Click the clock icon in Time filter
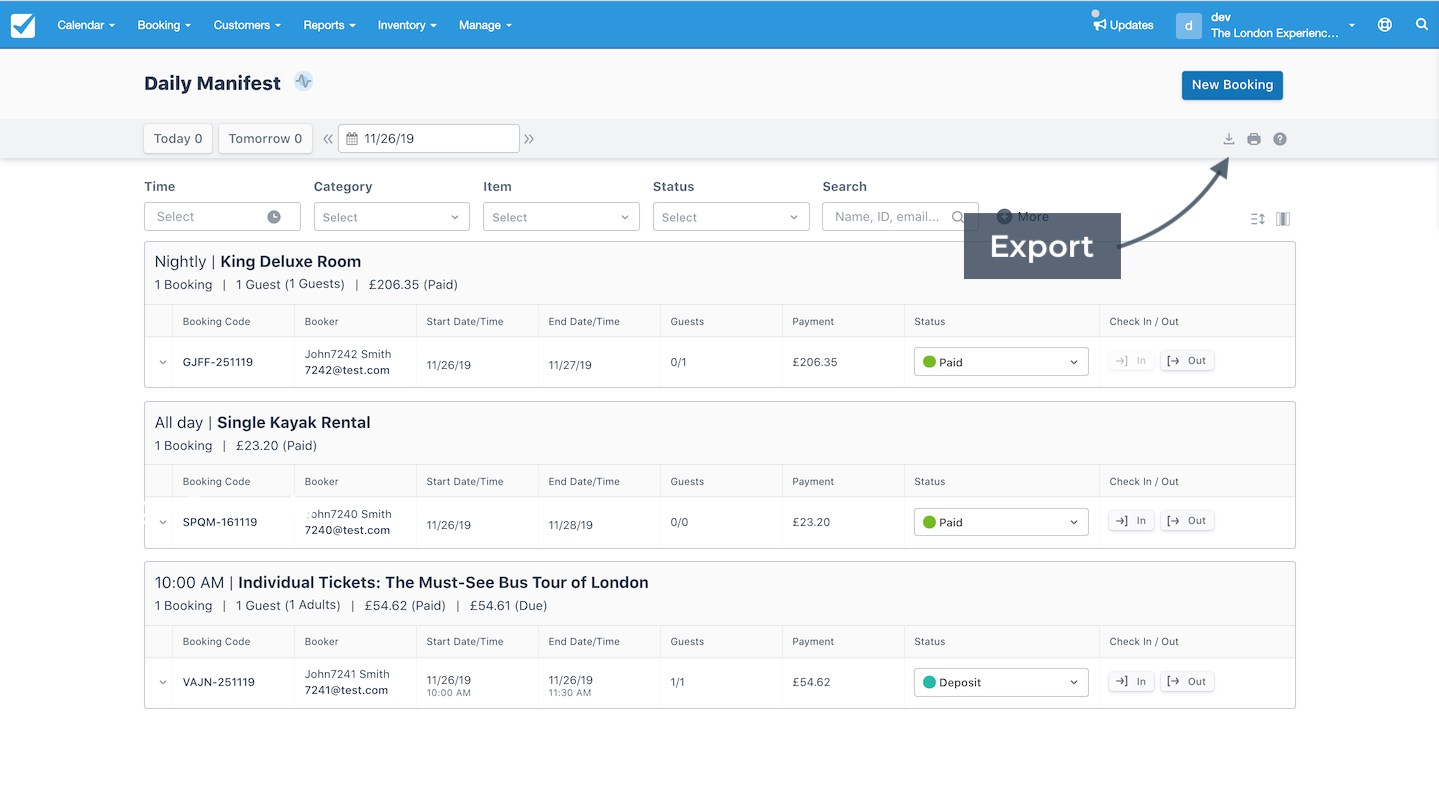This screenshot has height=788, width=1439. [274, 217]
